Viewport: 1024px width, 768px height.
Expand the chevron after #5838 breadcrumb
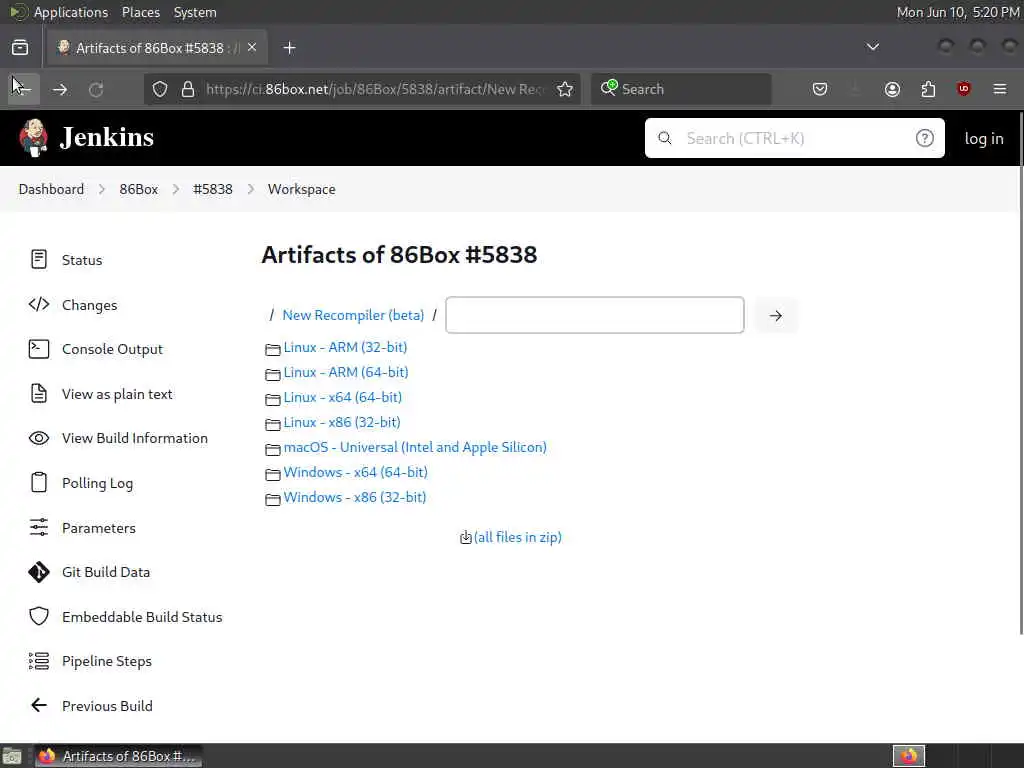tap(251, 189)
